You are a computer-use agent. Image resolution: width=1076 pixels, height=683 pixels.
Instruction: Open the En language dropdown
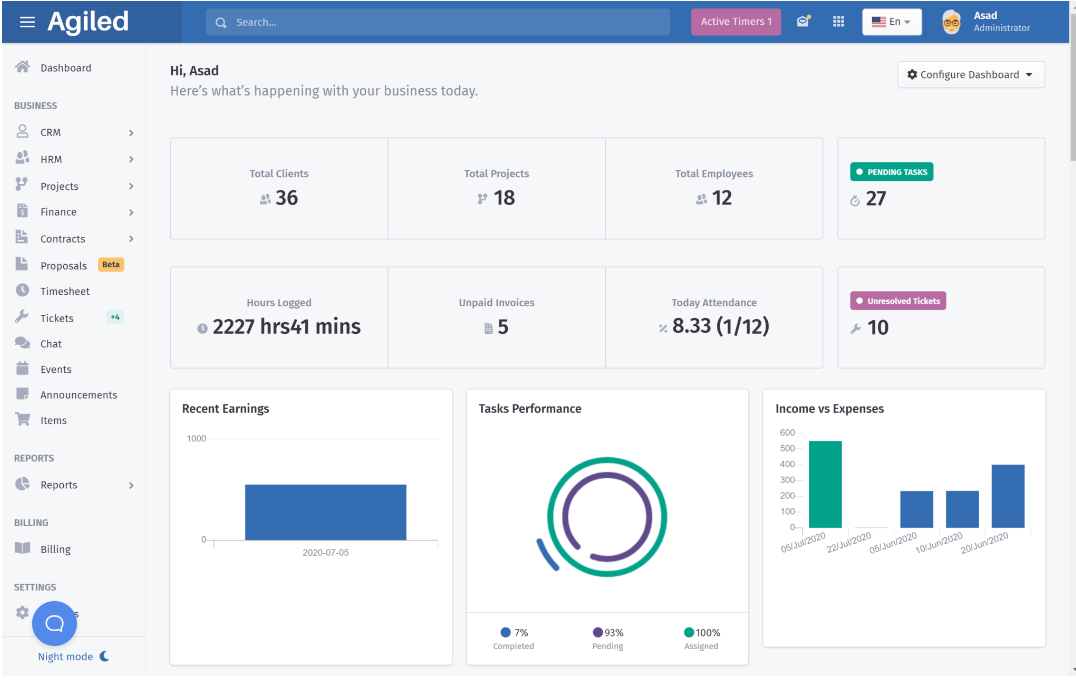891,22
